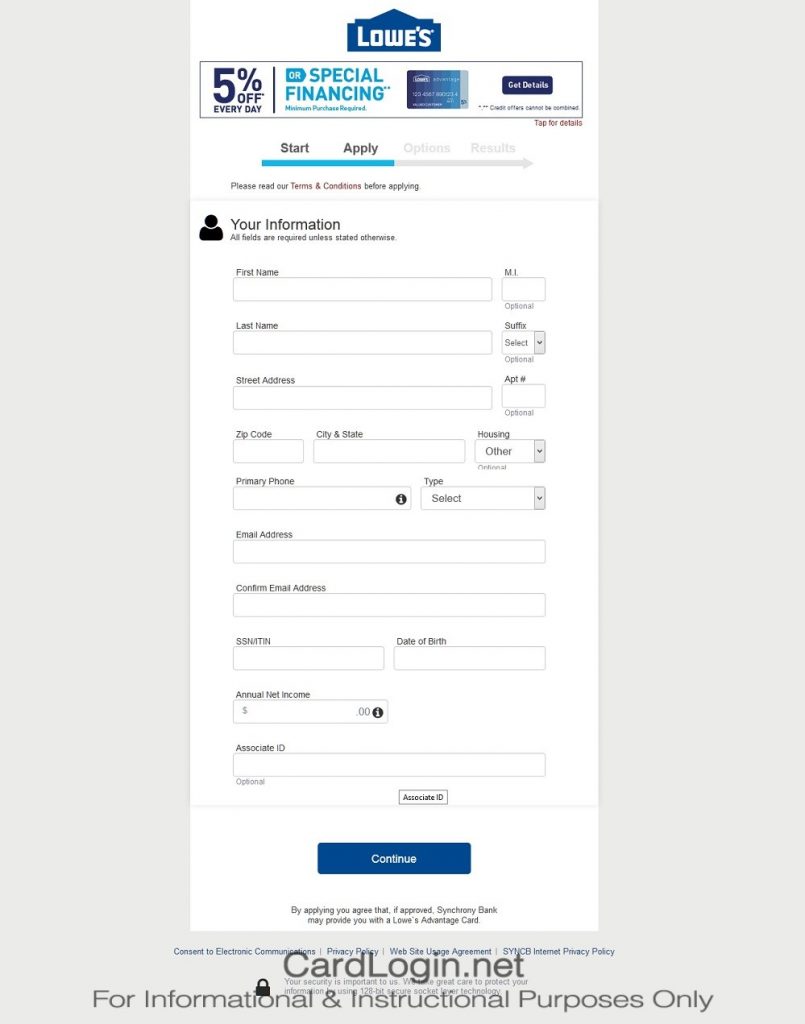Click the Lowe's Advantage card image

(437, 89)
